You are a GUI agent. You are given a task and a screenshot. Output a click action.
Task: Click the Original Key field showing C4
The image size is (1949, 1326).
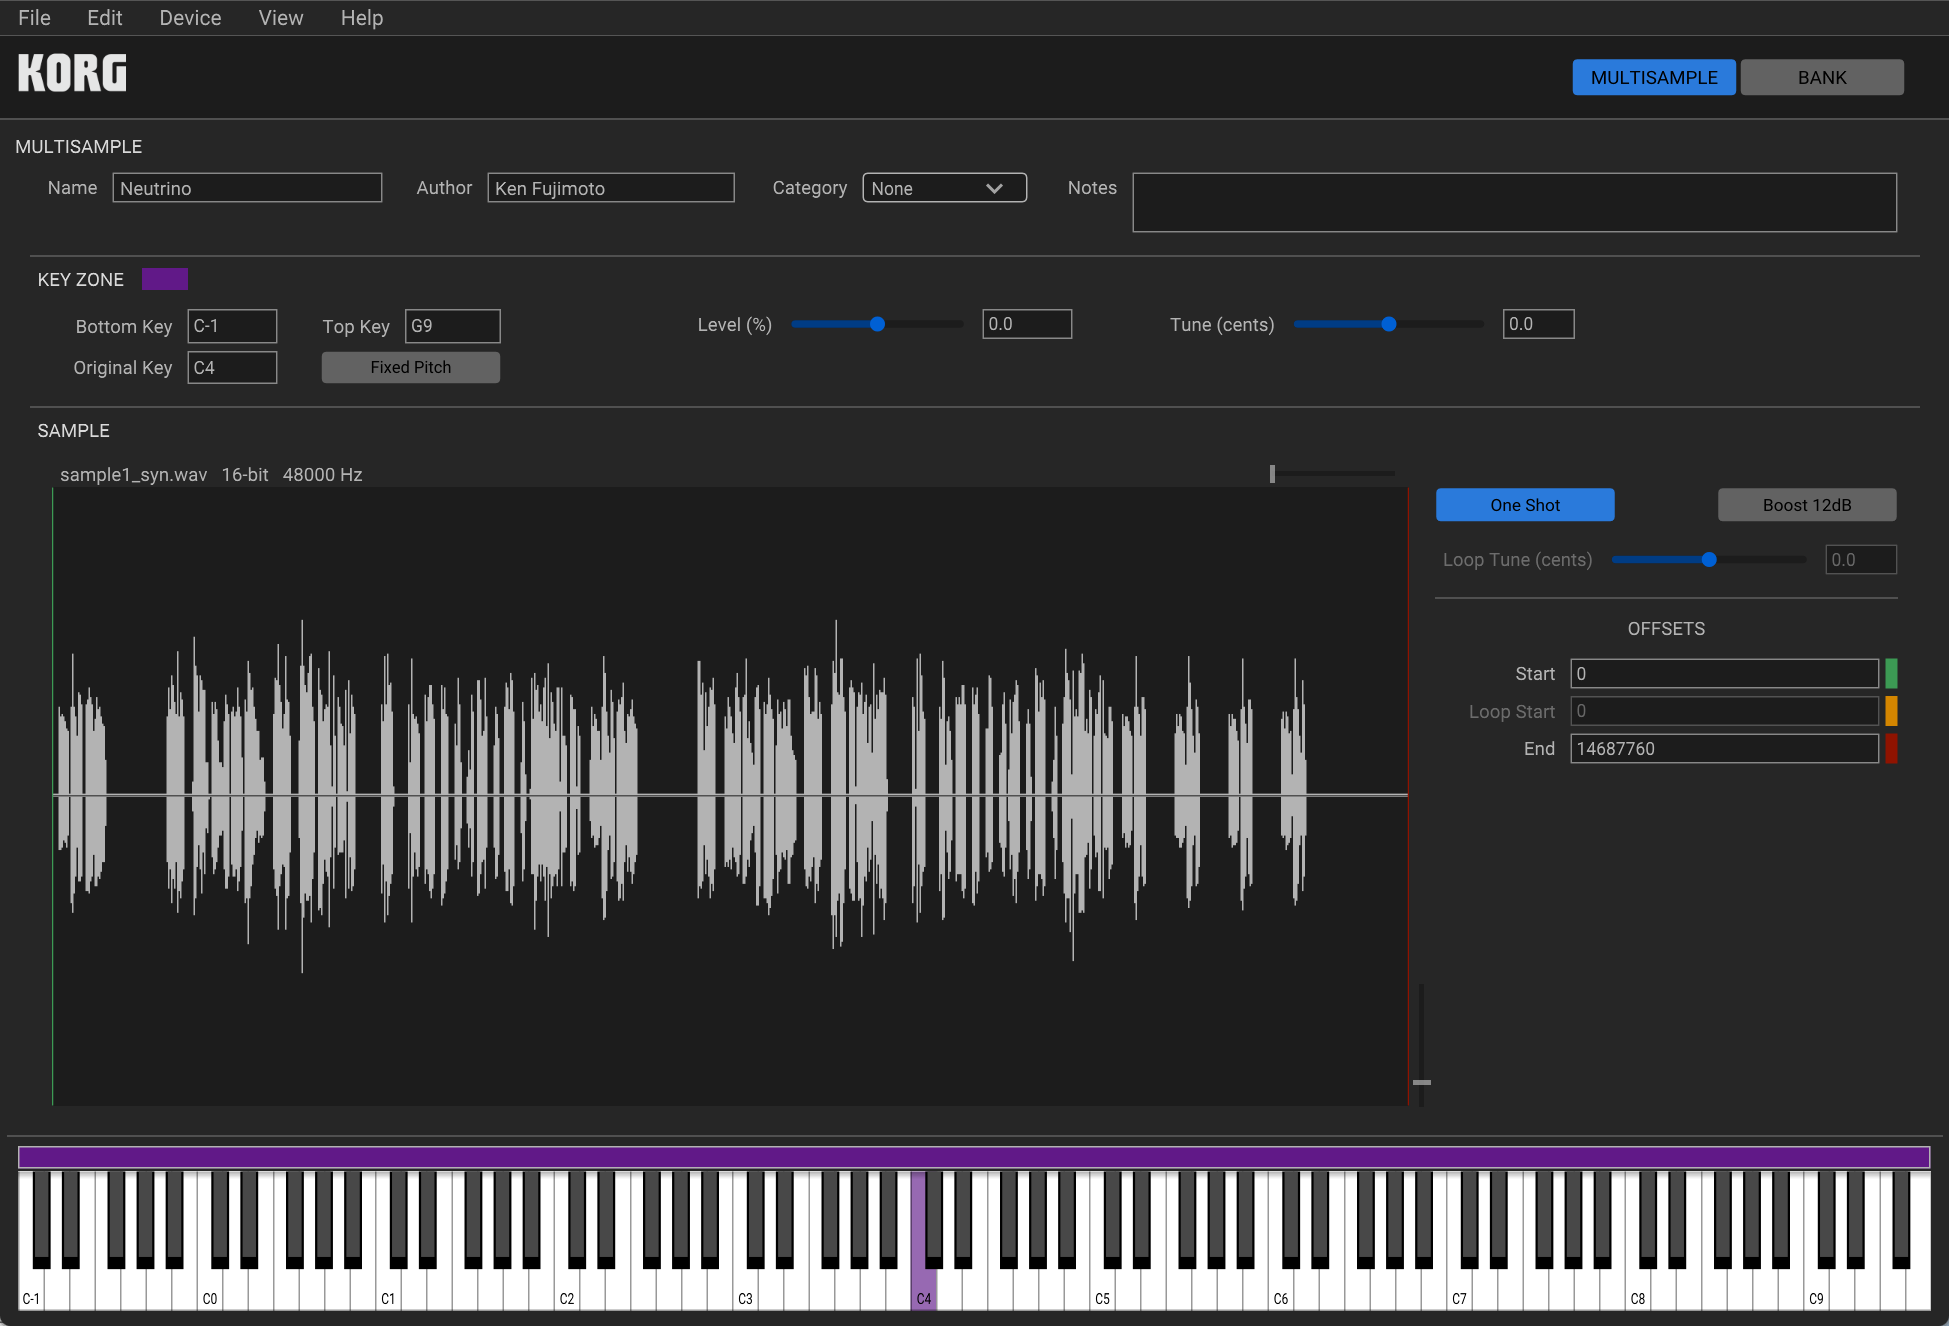(232, 367)
